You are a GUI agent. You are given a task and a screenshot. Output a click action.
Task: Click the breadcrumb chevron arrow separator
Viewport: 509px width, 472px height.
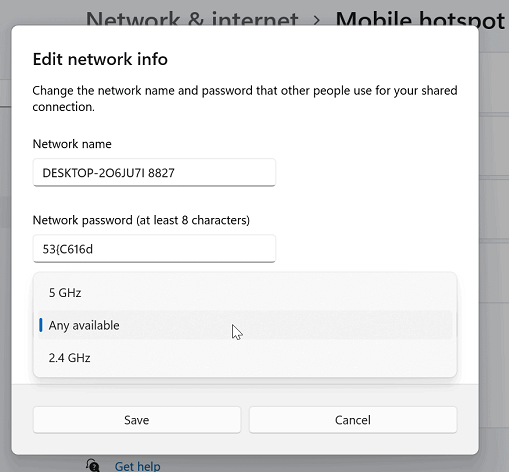pyautogui.click(x=317, y=21)
